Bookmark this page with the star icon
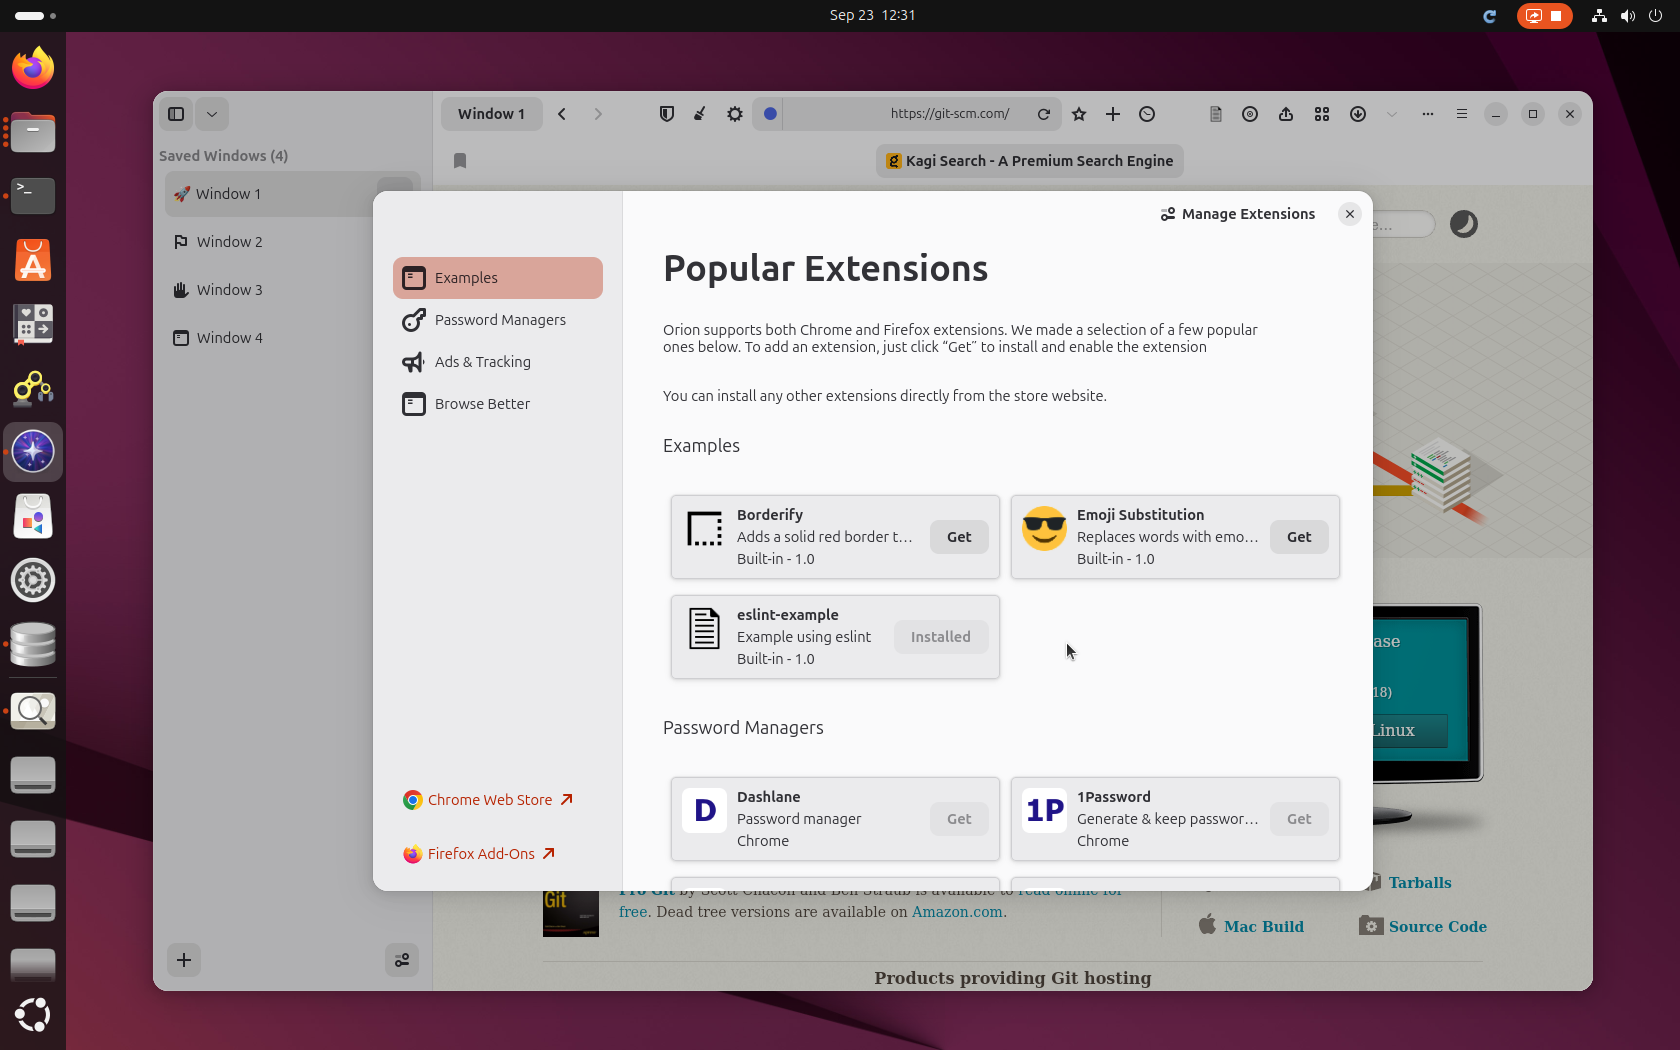Viewport: 1680px width, 1050px height. [1079, 114]
